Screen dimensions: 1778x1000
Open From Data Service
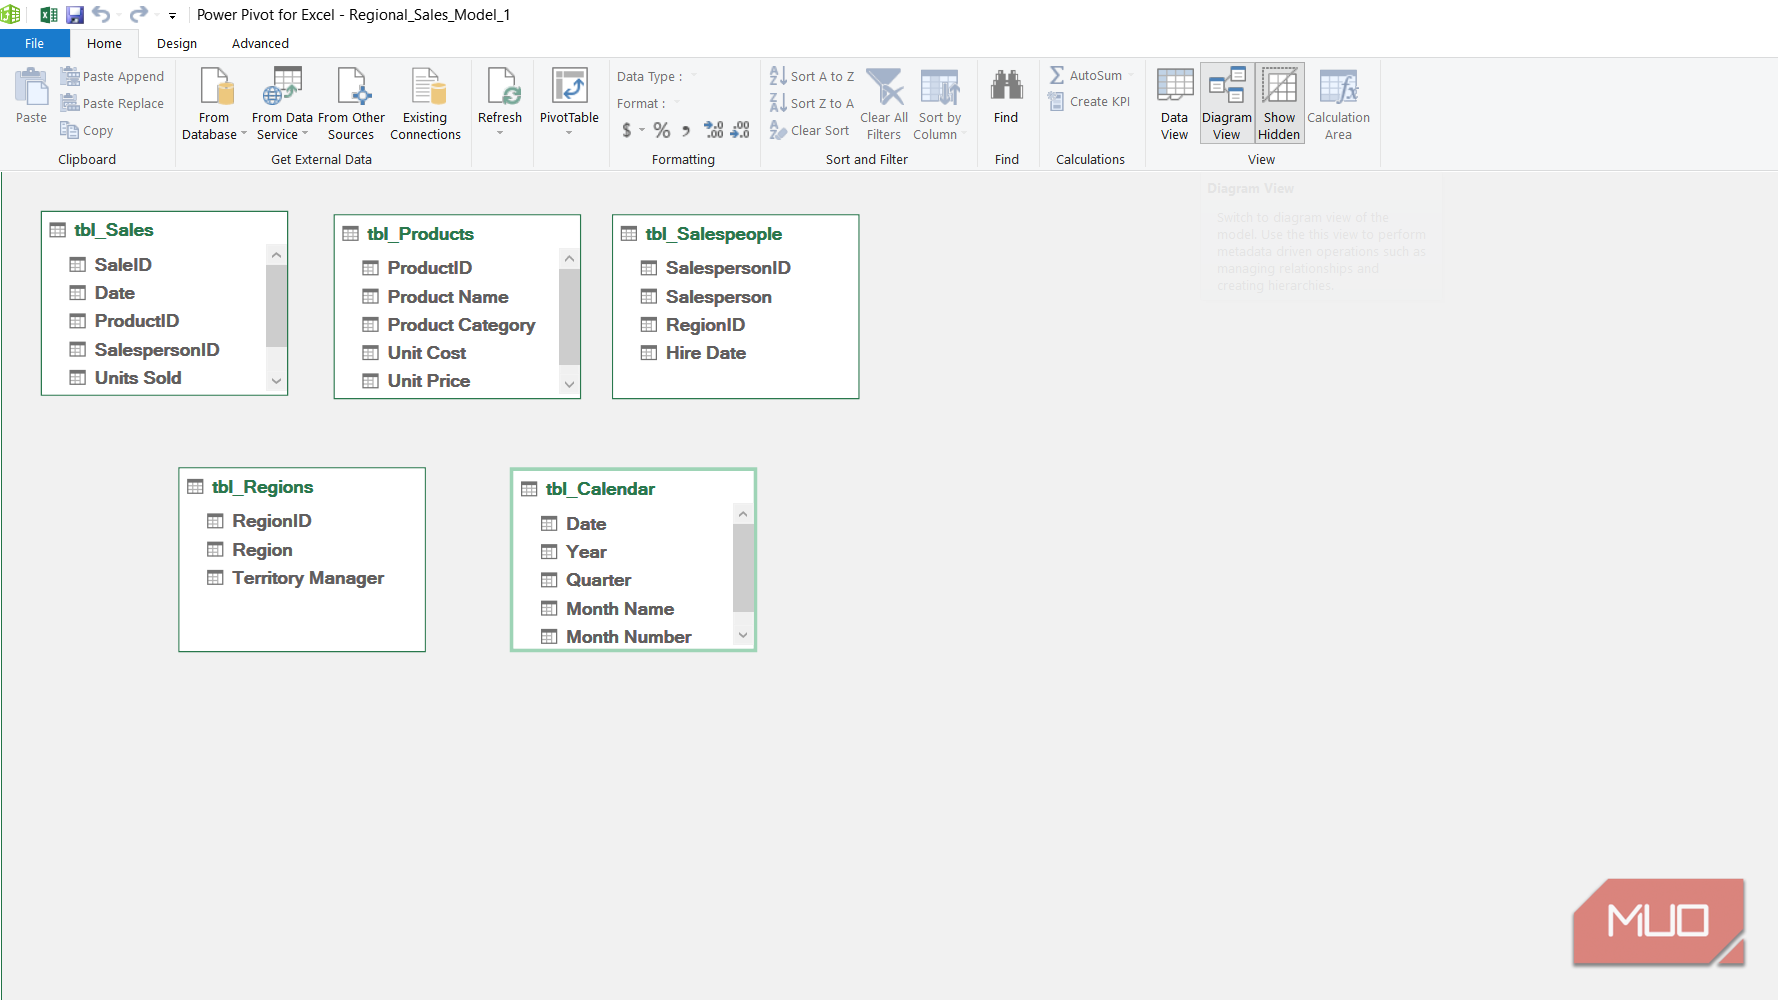coord(282,104)
